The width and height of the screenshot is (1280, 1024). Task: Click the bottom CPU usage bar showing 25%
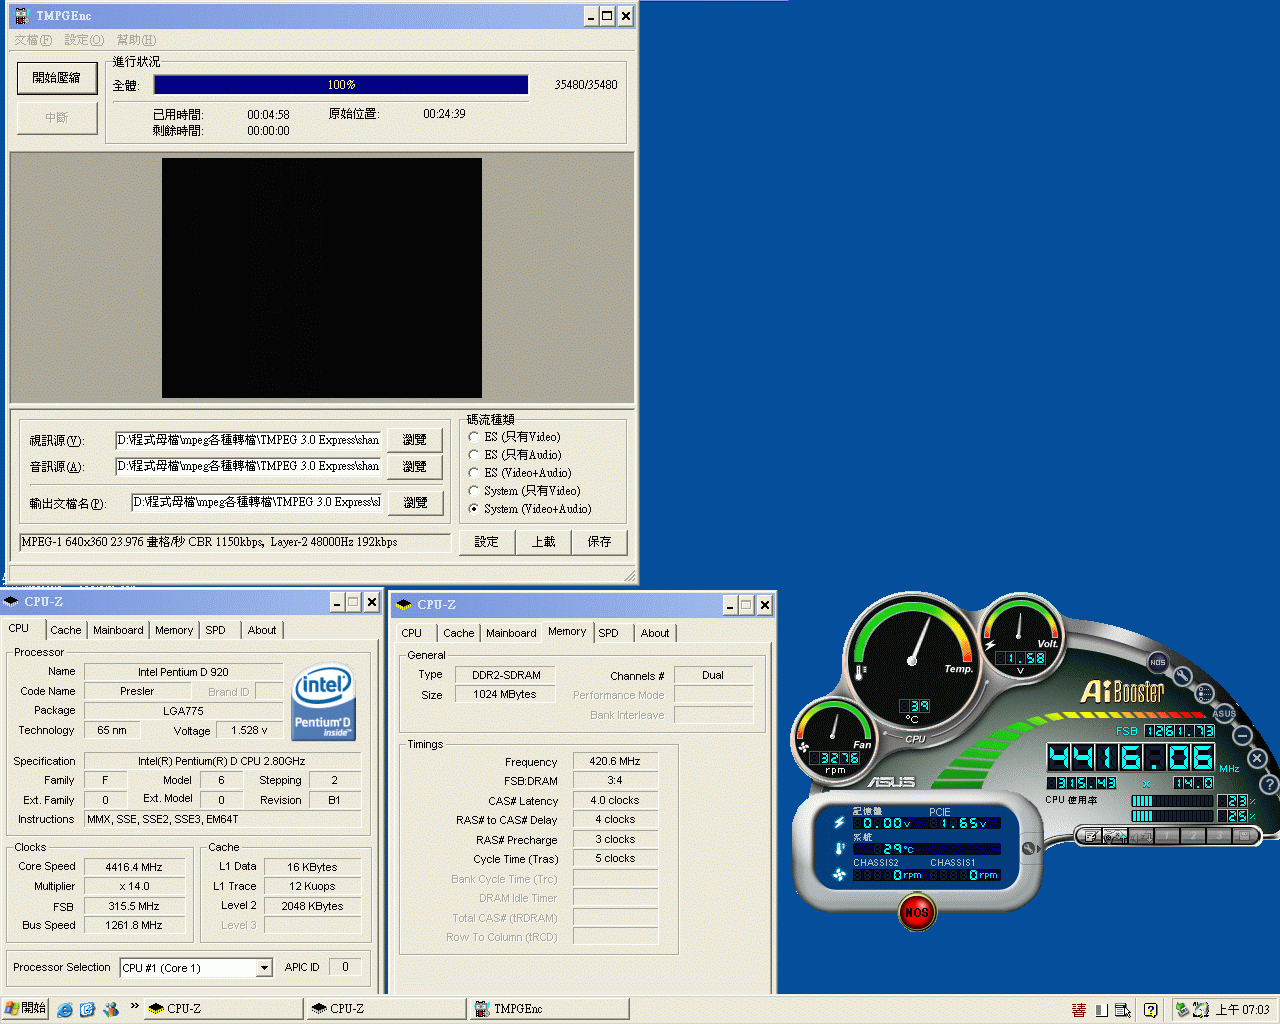point(1172,816)
